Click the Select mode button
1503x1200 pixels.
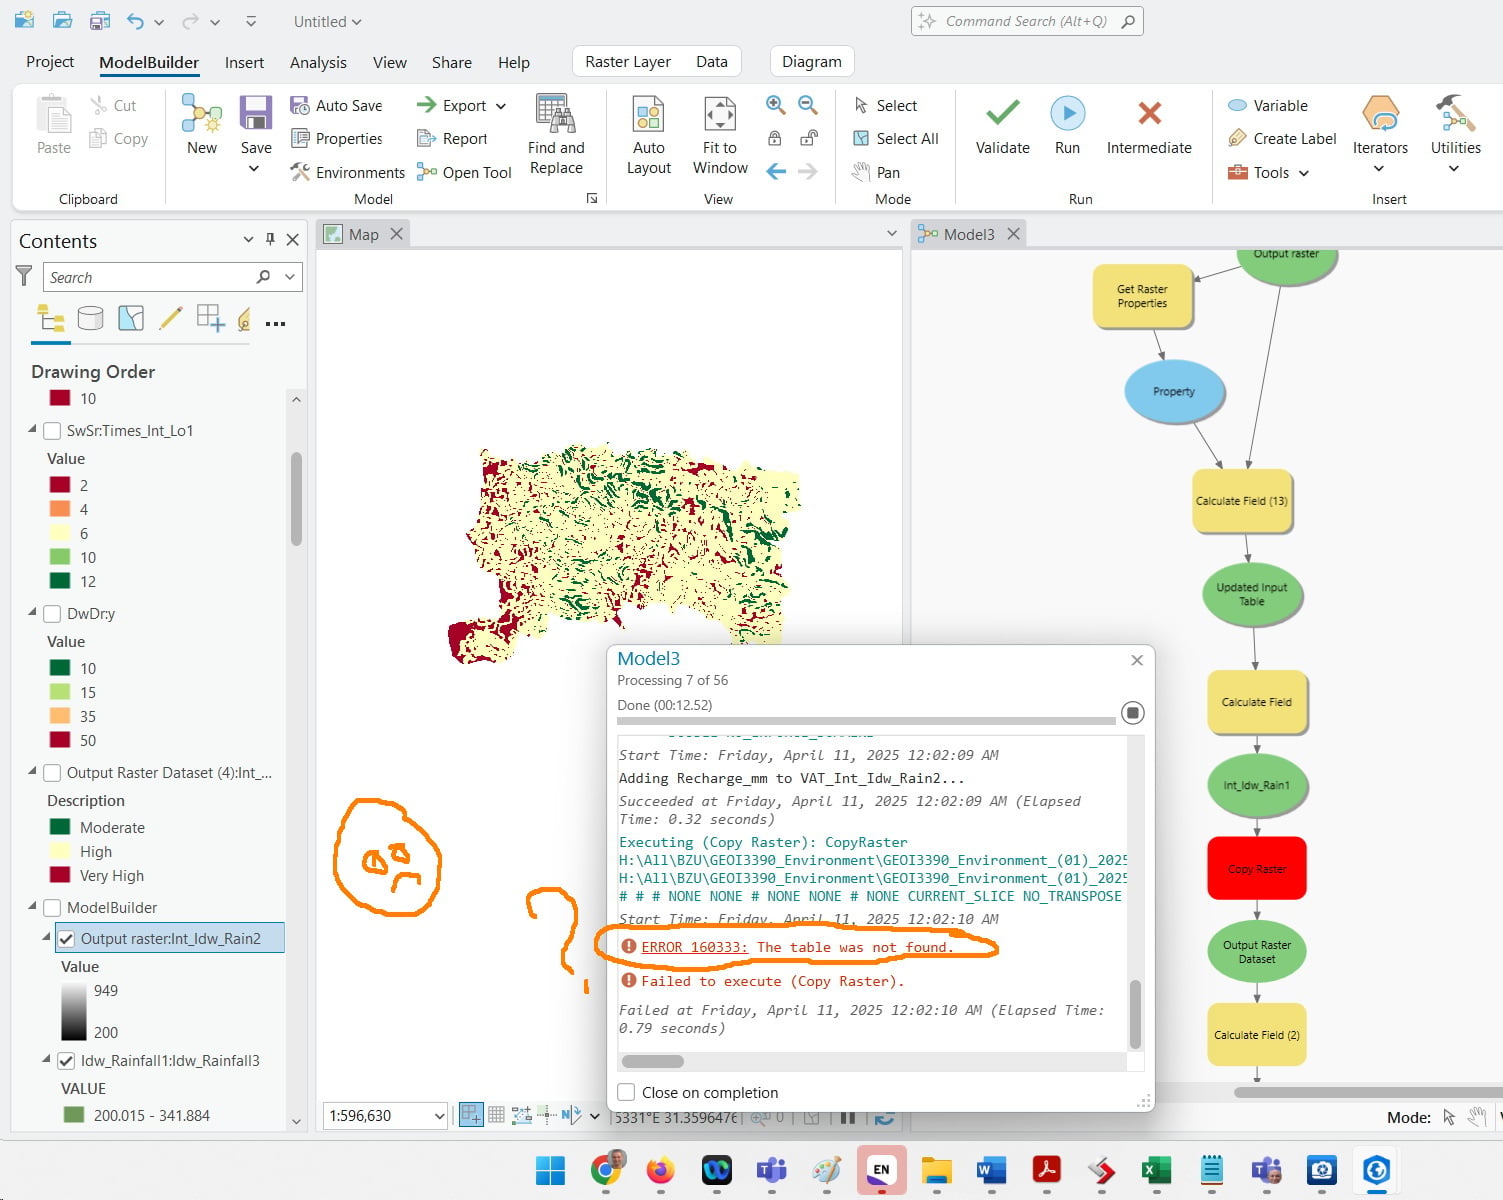[885, 105]
